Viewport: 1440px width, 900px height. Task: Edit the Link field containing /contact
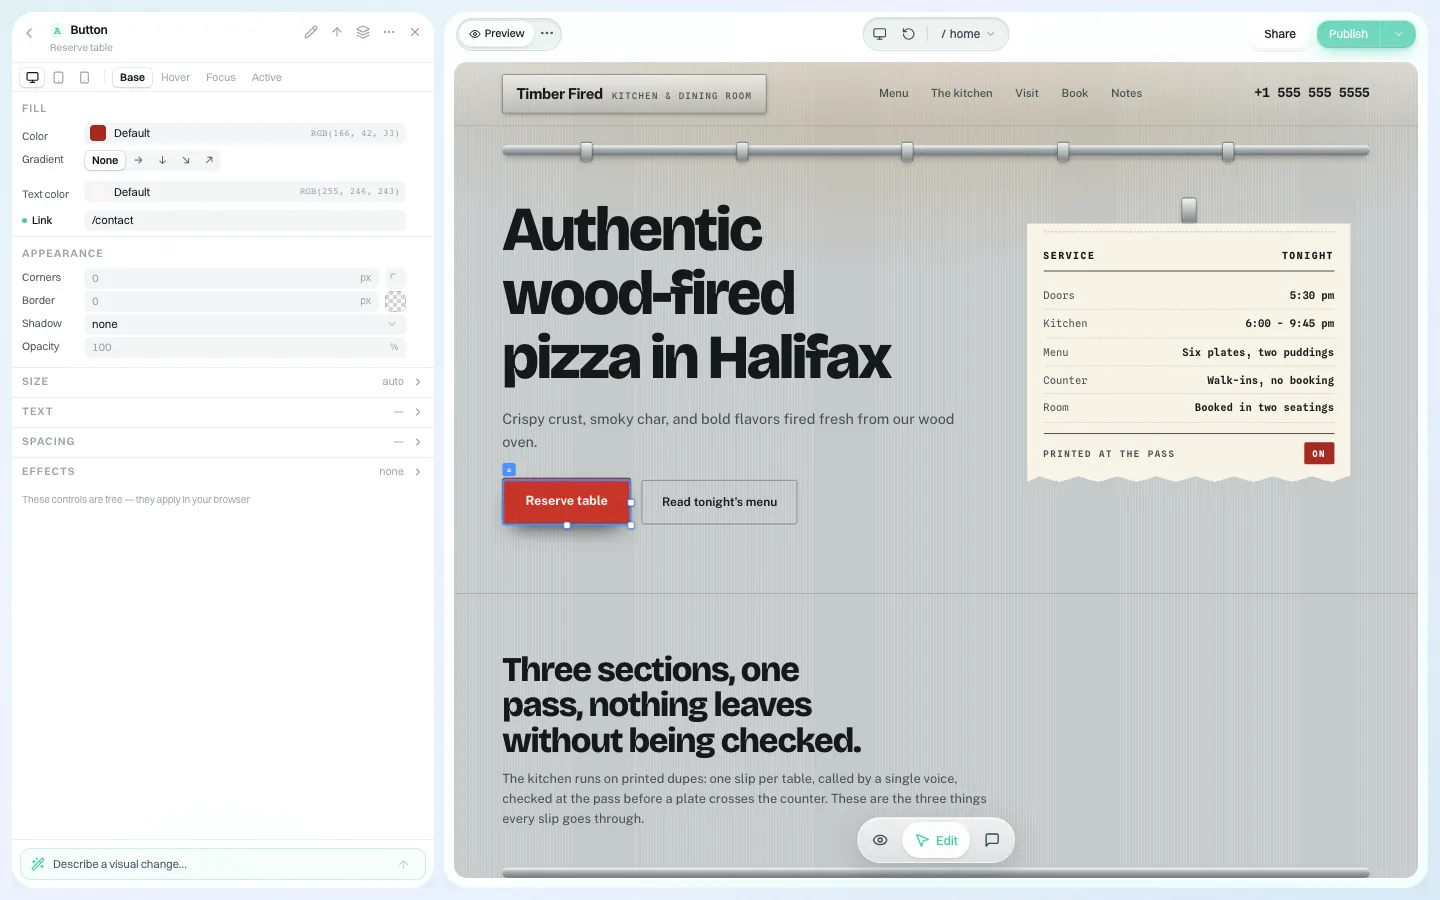pyautogui.click(x=245, y=220)
